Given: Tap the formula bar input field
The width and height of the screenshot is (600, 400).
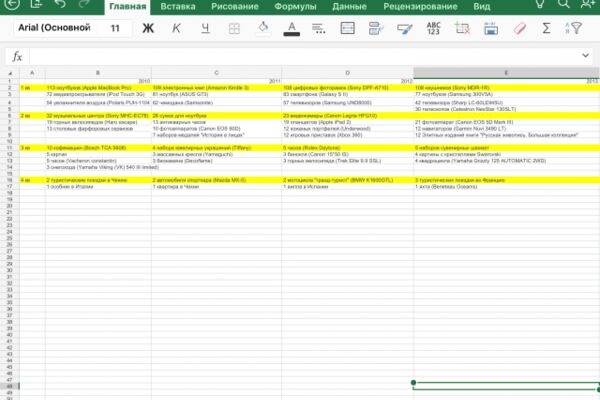Looking at the screenshot, I should pyautogui.click(x=304, y=57).
